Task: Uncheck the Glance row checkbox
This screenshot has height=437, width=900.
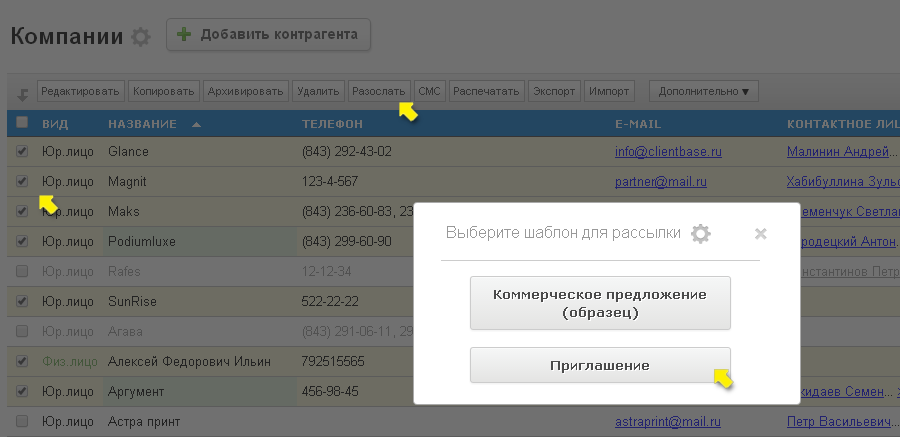Action: pos(22,152)
